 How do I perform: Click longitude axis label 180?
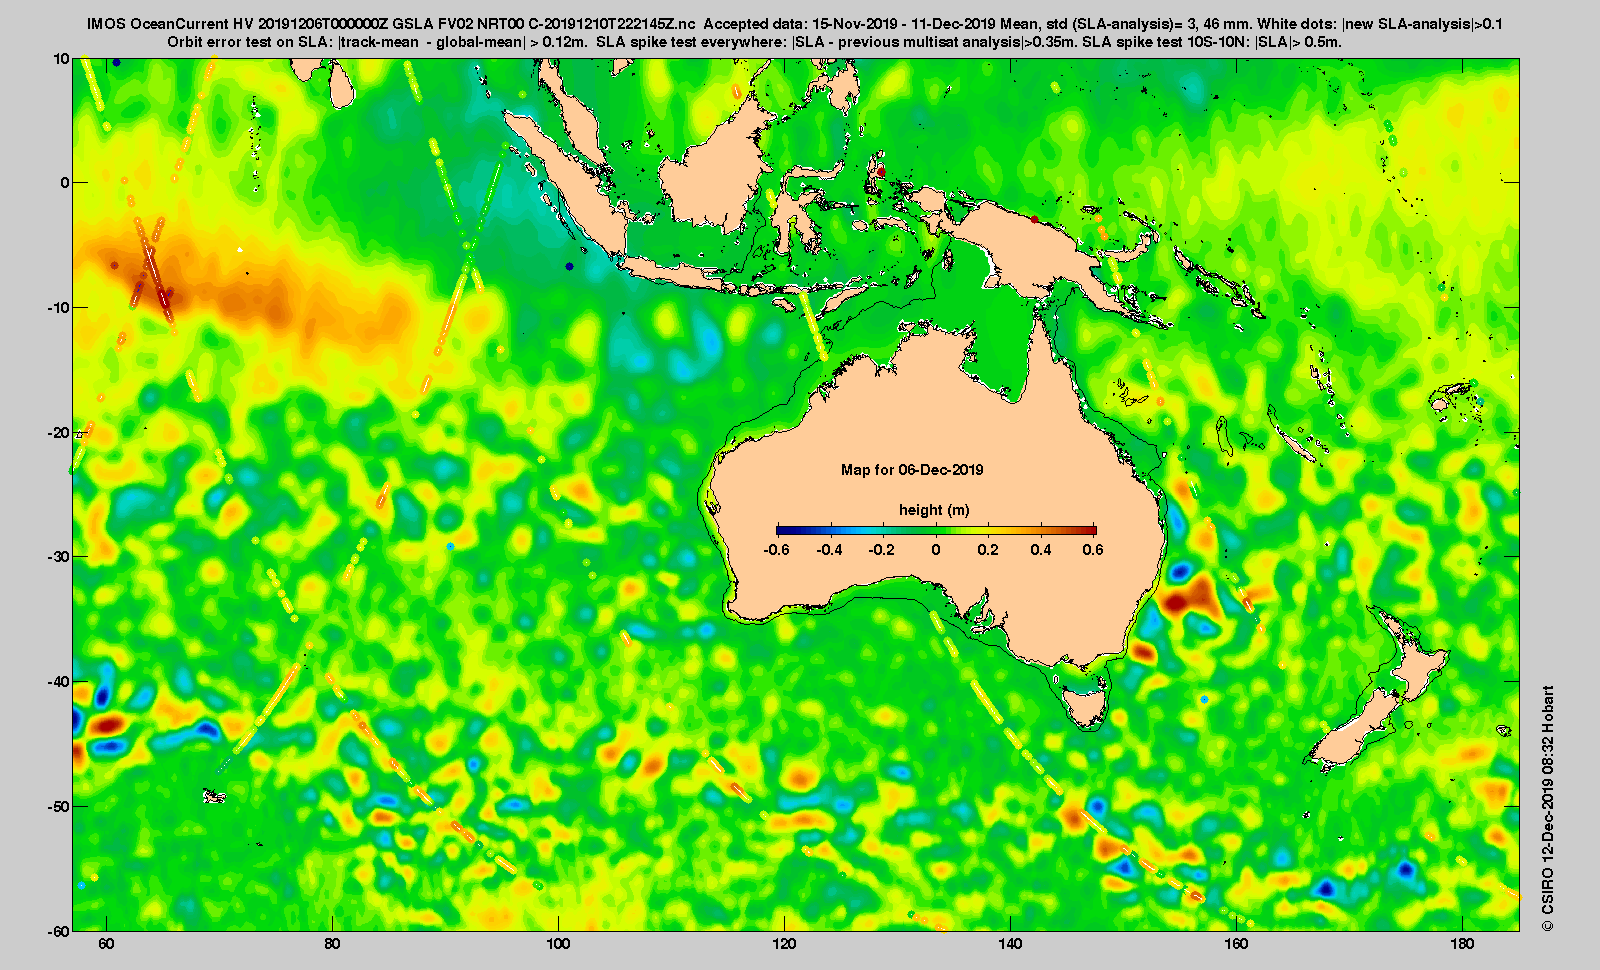pos(1463,944)
